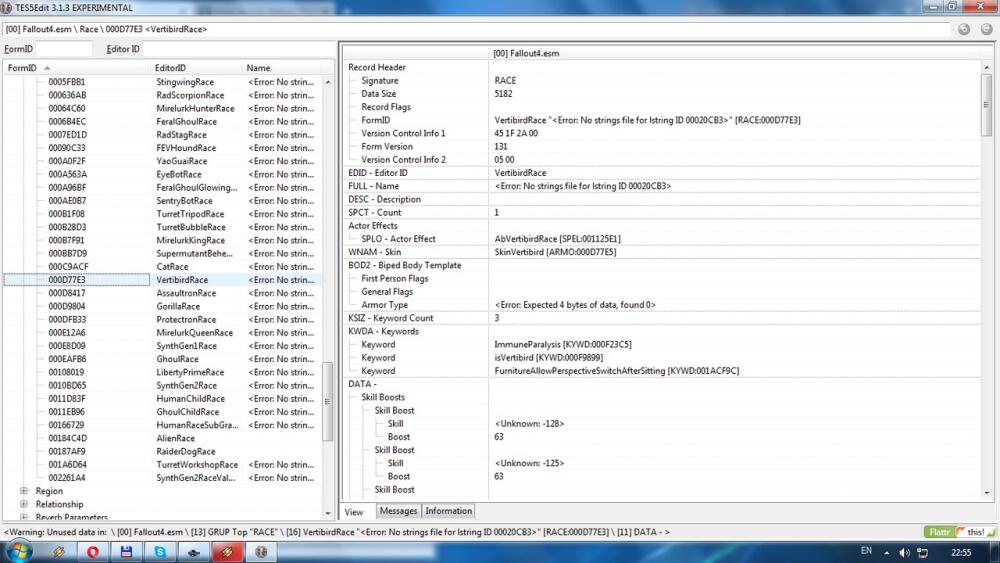Click right panel scrollbar up arrow
Image resolution: width=1000 pixels, height=563 pixels.
987,67
